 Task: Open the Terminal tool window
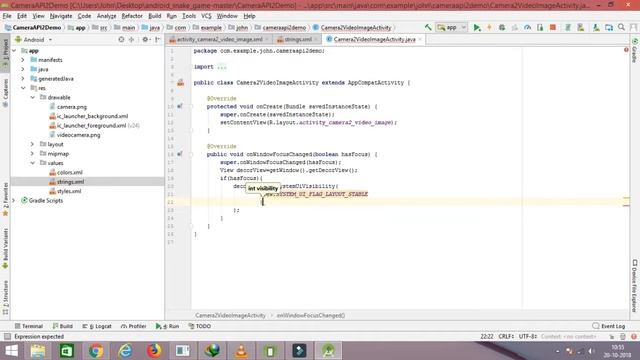tap(29, 326)
